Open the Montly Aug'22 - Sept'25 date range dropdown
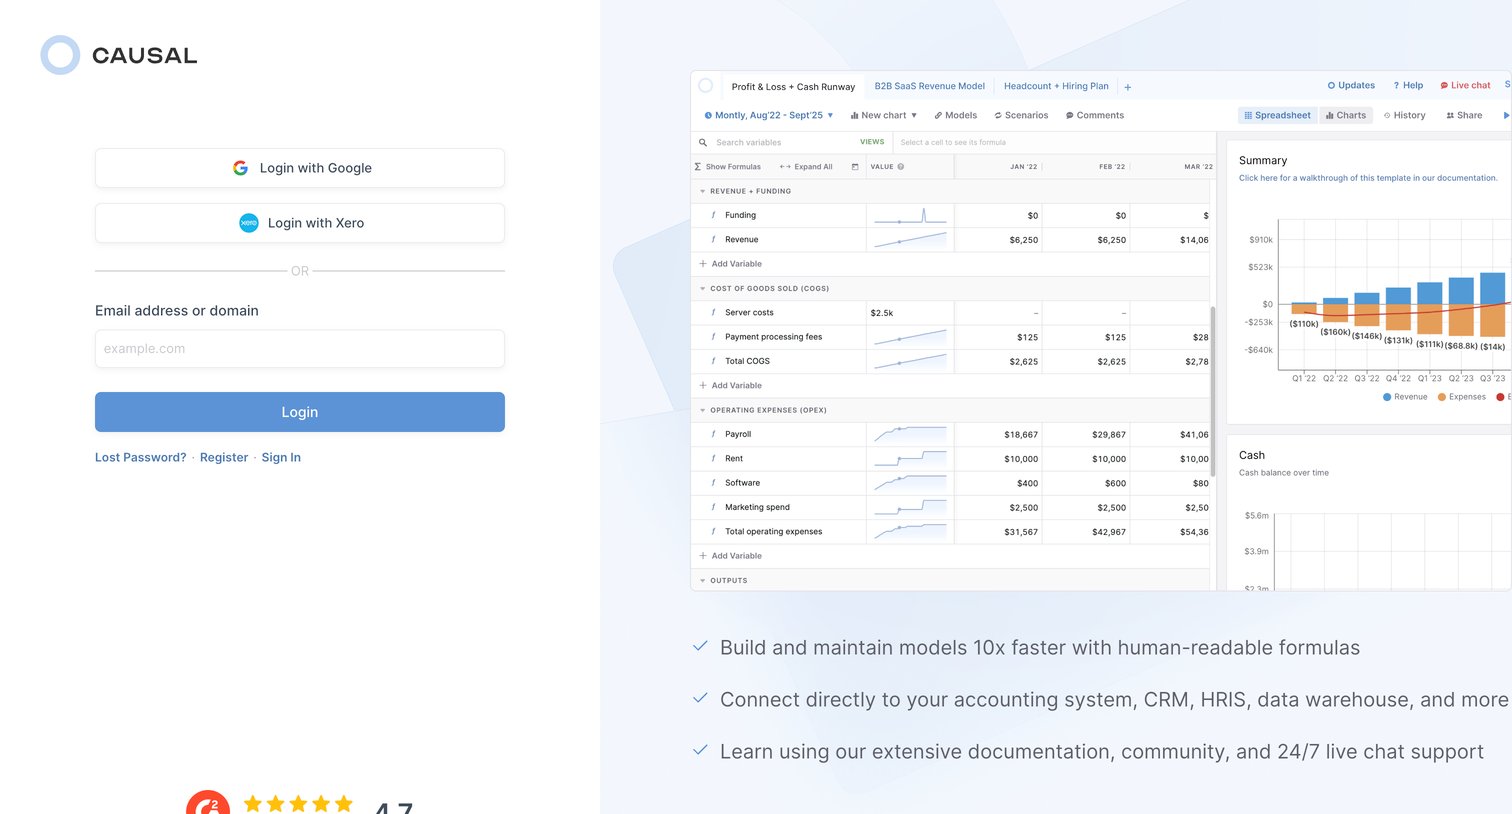 [769, 115]
